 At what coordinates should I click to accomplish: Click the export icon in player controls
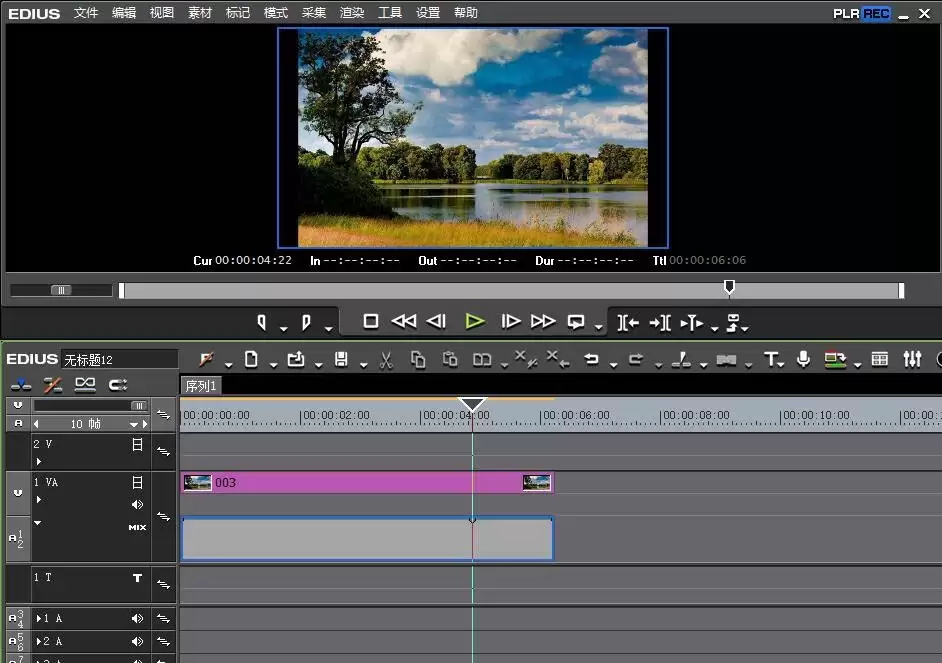(733, 322)
